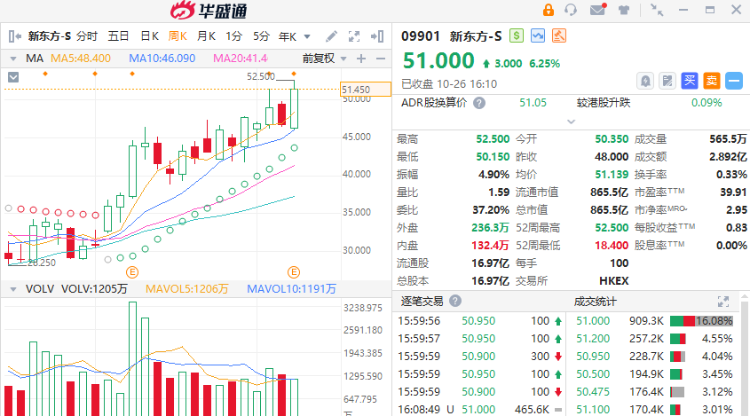Screen dimensions: 750x416
Task: Select the 1分 chart period
Action: coord(234,36)
